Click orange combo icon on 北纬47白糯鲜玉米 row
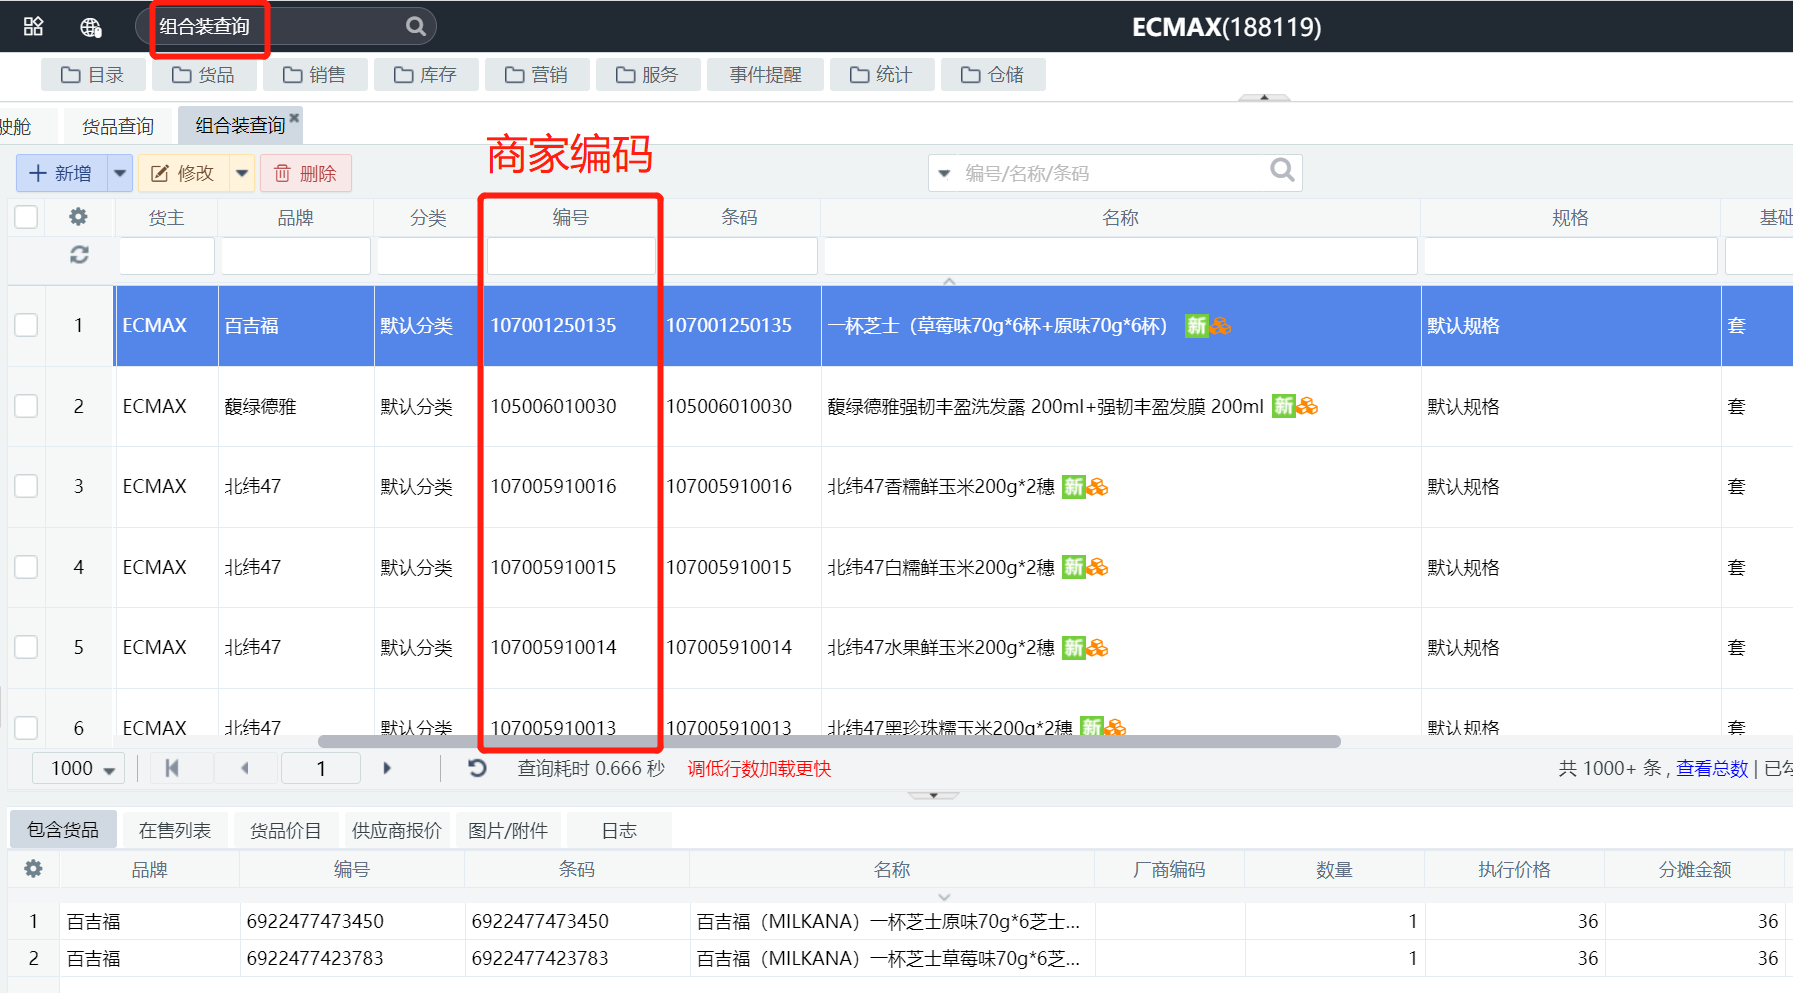 pos(1098,567)
